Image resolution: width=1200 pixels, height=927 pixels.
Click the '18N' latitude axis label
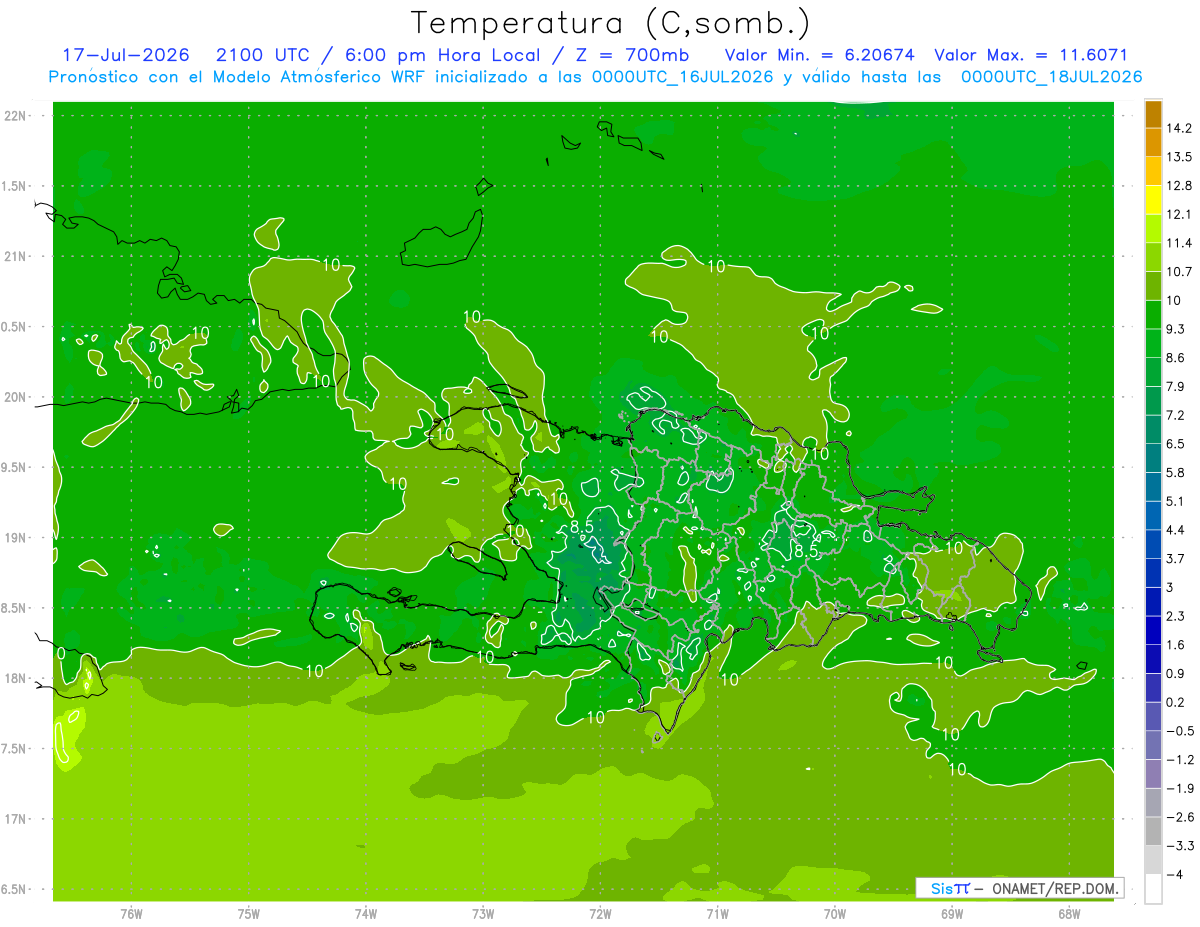(x=16, y=678)
